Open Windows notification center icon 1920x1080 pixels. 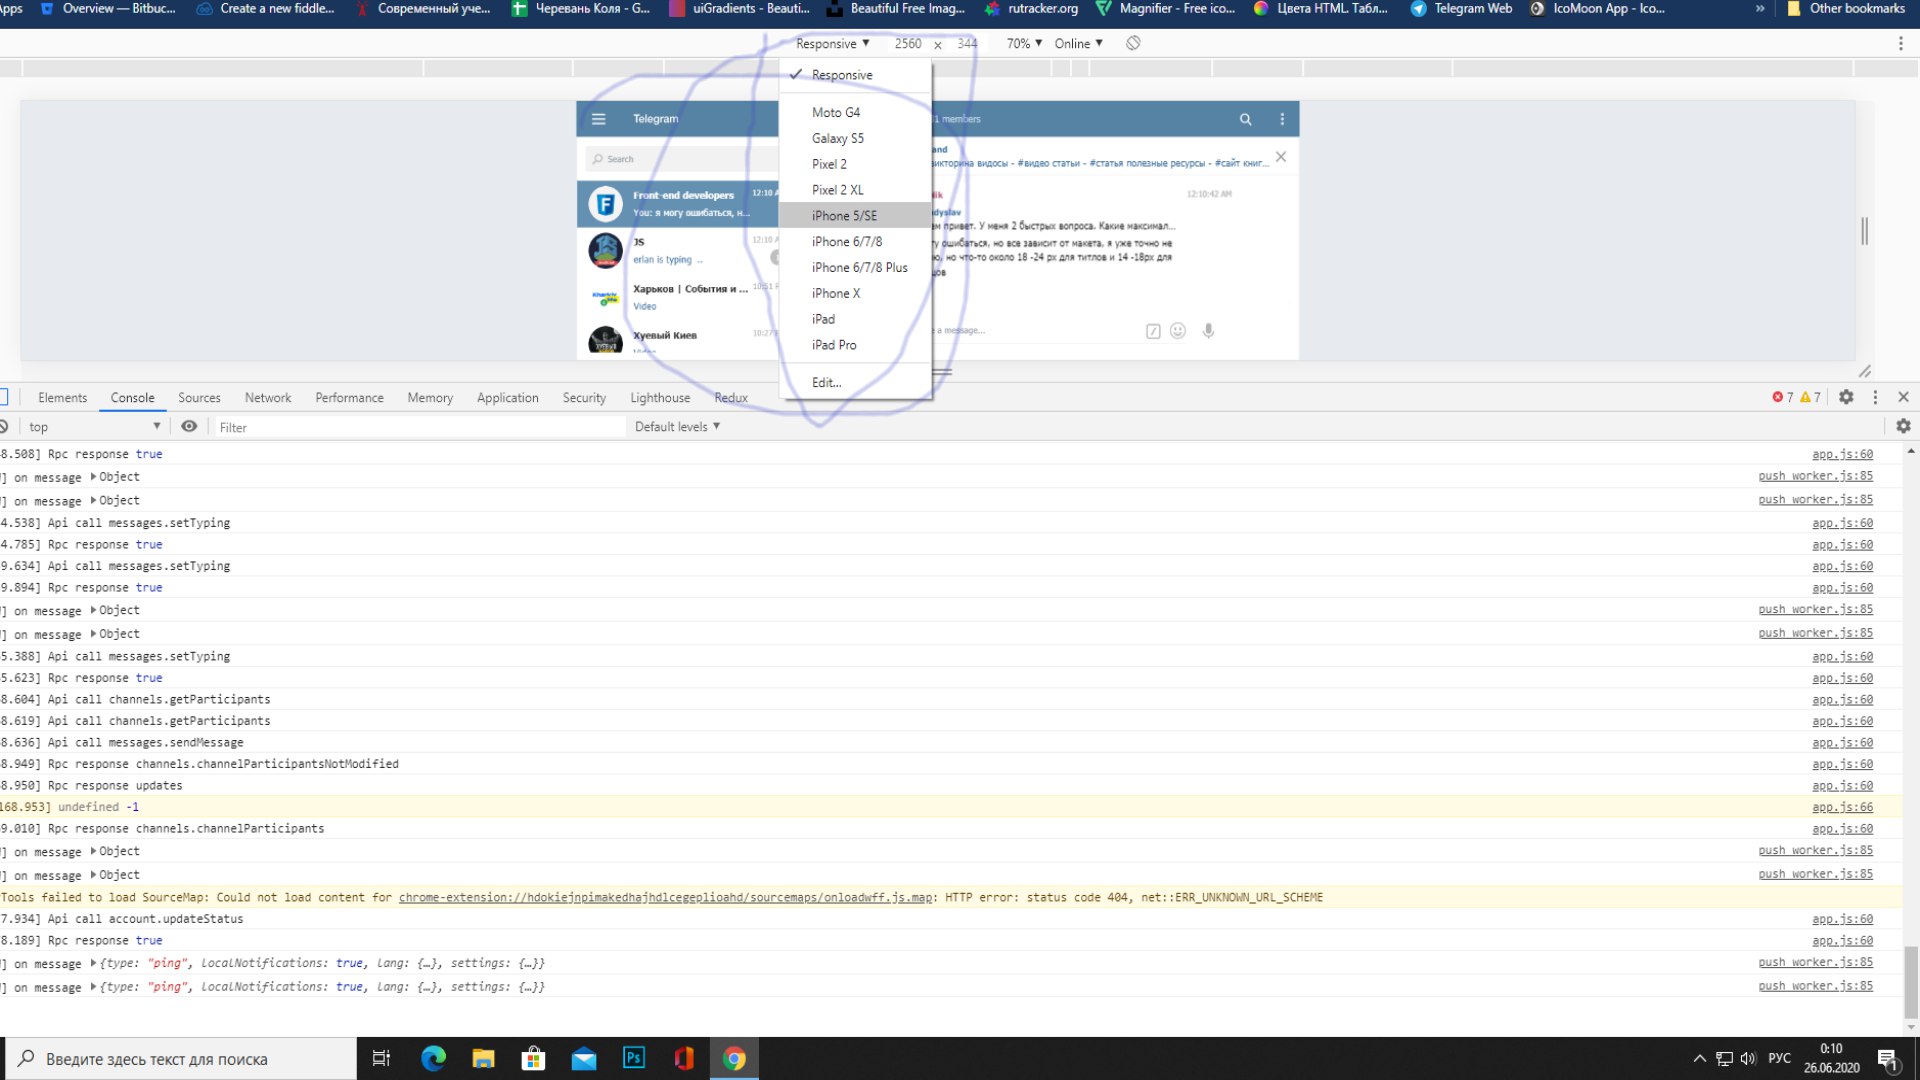1889,1060
